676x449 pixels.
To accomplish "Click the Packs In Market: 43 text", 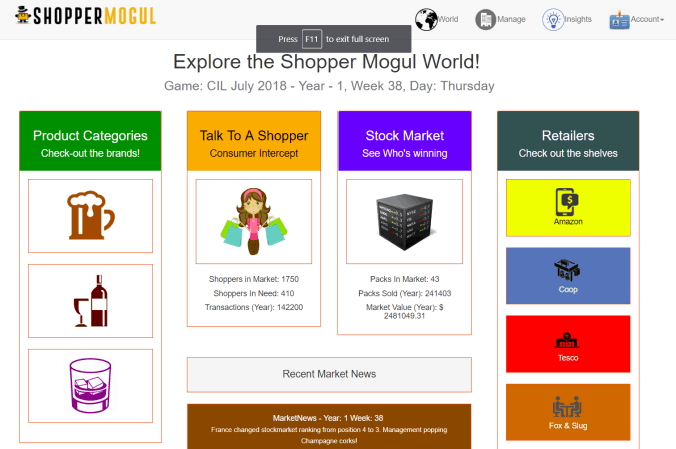I will point(404,279).
